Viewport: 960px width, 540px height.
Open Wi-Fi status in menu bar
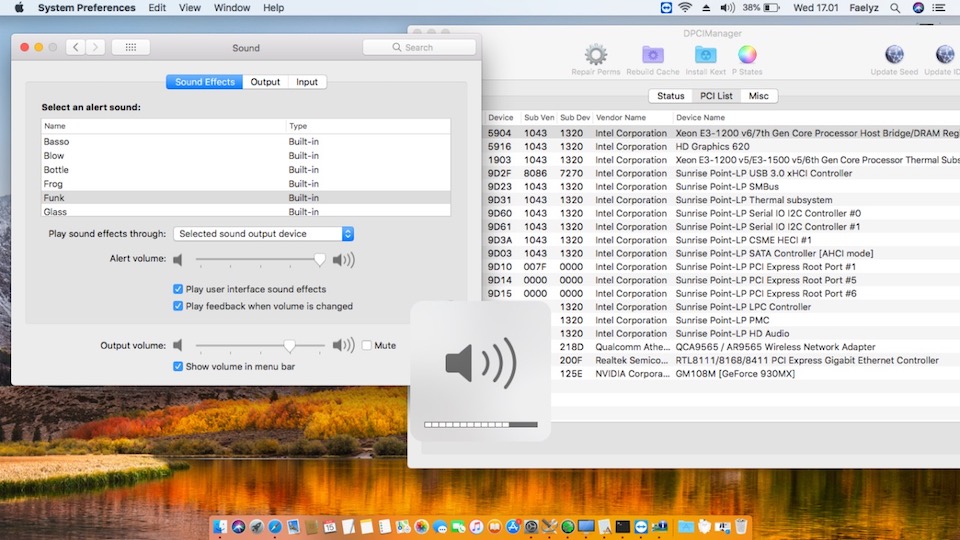tap(685, 8)
